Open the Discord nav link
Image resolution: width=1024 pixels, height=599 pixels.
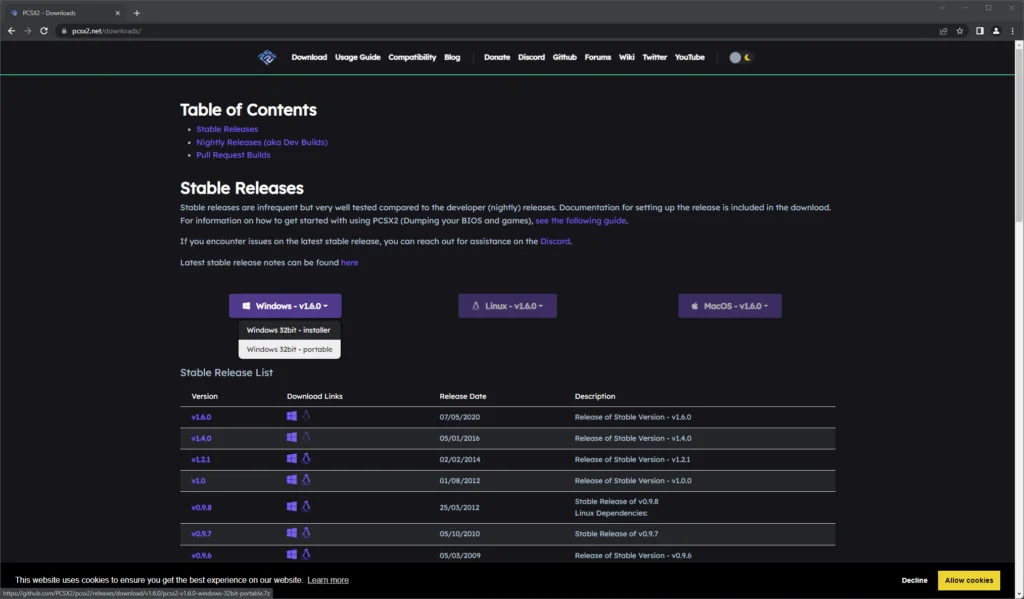tap(532, 57)
